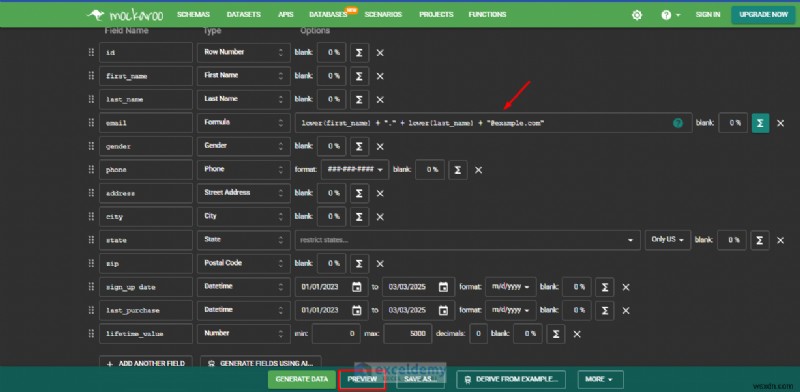Open calendar for last_purchase end date
Viewport: 800px width, 392px height.
(x=443, y=310)
